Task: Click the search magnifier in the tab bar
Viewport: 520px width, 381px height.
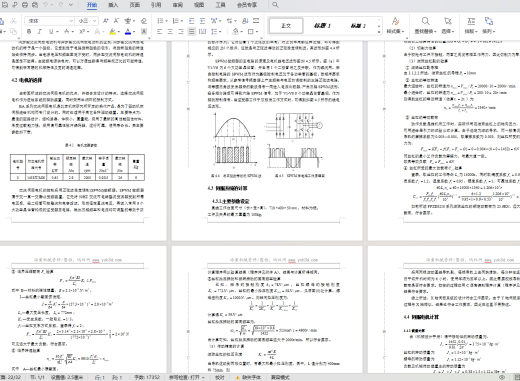Action: pos(275,5)
